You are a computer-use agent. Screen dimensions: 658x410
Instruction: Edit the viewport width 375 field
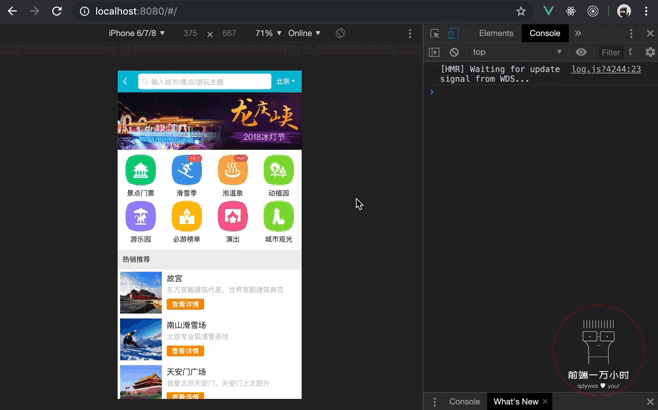[190, 33]
